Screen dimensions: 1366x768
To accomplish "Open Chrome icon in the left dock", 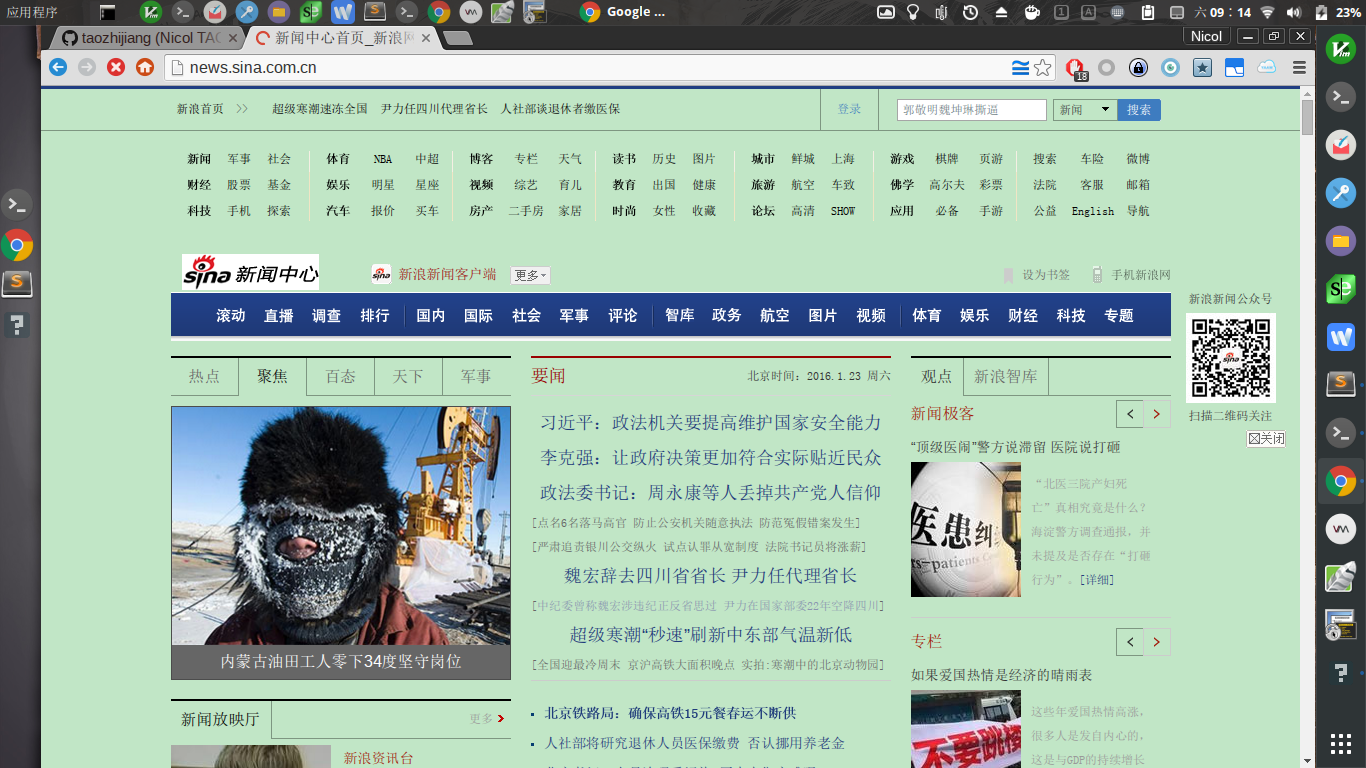I will click(x=17, y=245).
